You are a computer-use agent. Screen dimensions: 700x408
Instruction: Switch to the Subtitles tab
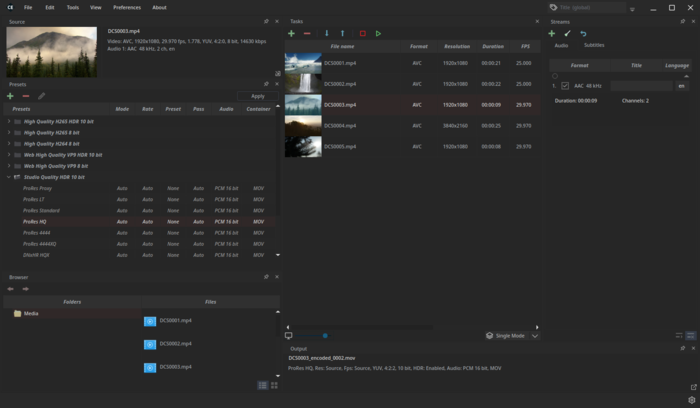[x=594, y=45]
